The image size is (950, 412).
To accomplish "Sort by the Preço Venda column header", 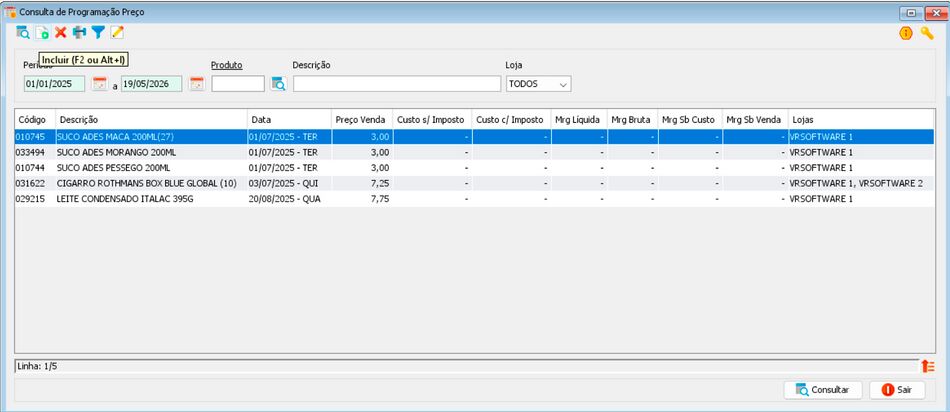I will 362,120.
